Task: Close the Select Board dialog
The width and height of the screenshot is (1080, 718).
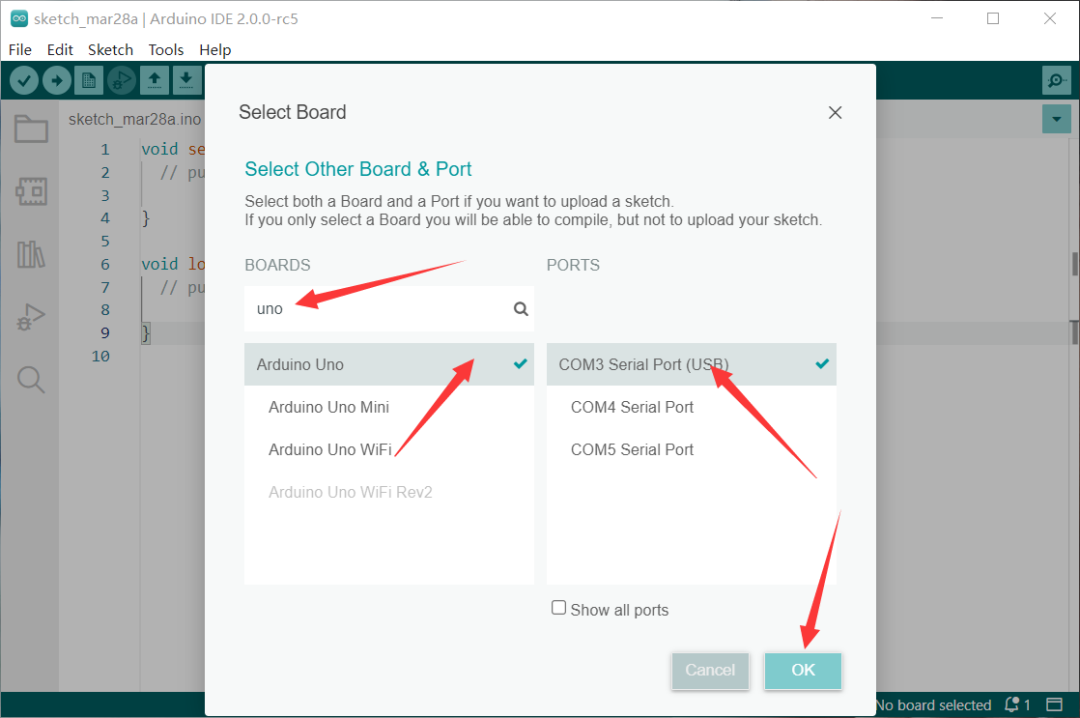Action: click(835, 112)
